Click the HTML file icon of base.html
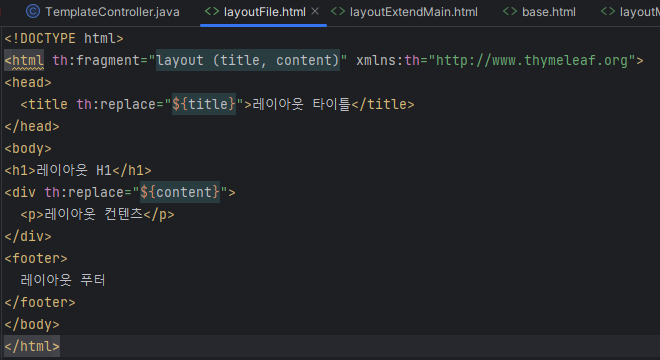Viewport: 660px width, 360px height. click(510, 11)
